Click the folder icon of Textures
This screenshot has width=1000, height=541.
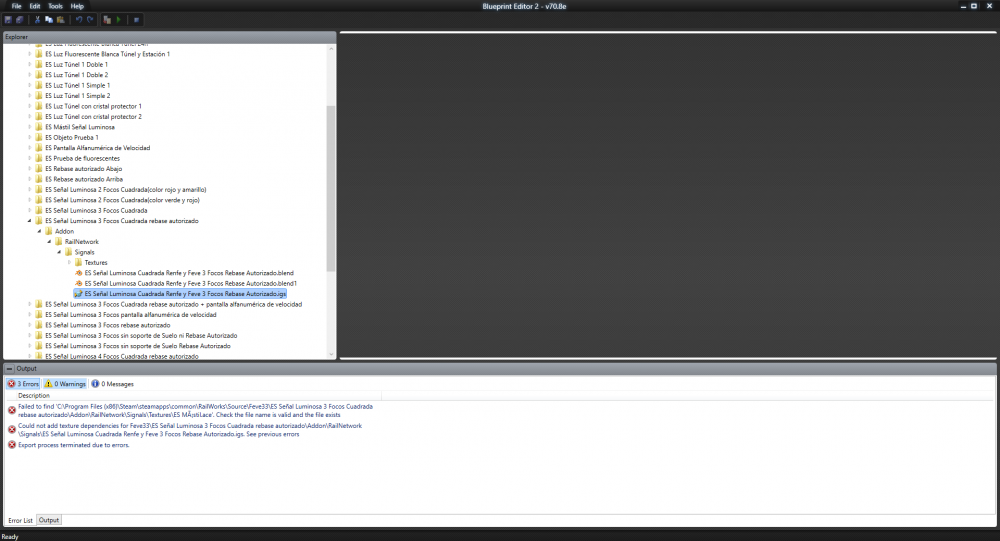tap(78, 262)
